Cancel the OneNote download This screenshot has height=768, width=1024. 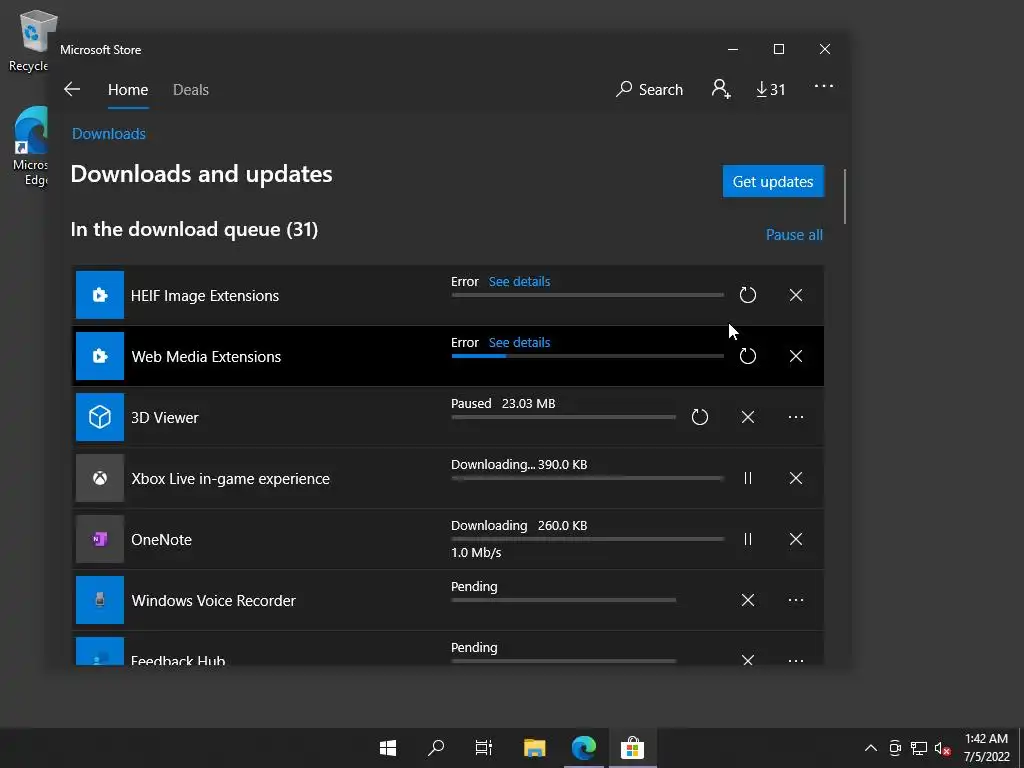click(795, 539)
